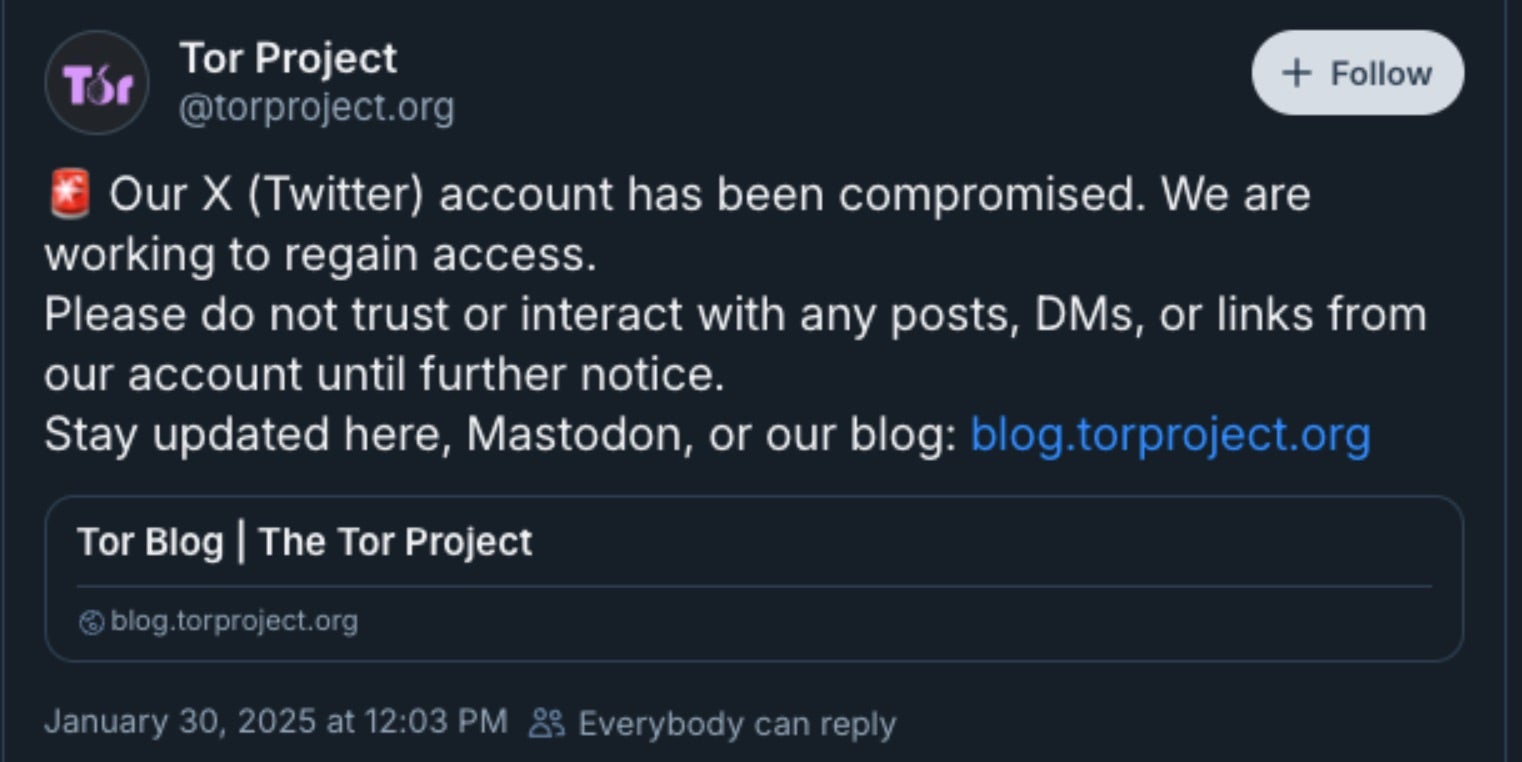
Task: Click the "working to regain access" line
Action: [x=320, y=255]
